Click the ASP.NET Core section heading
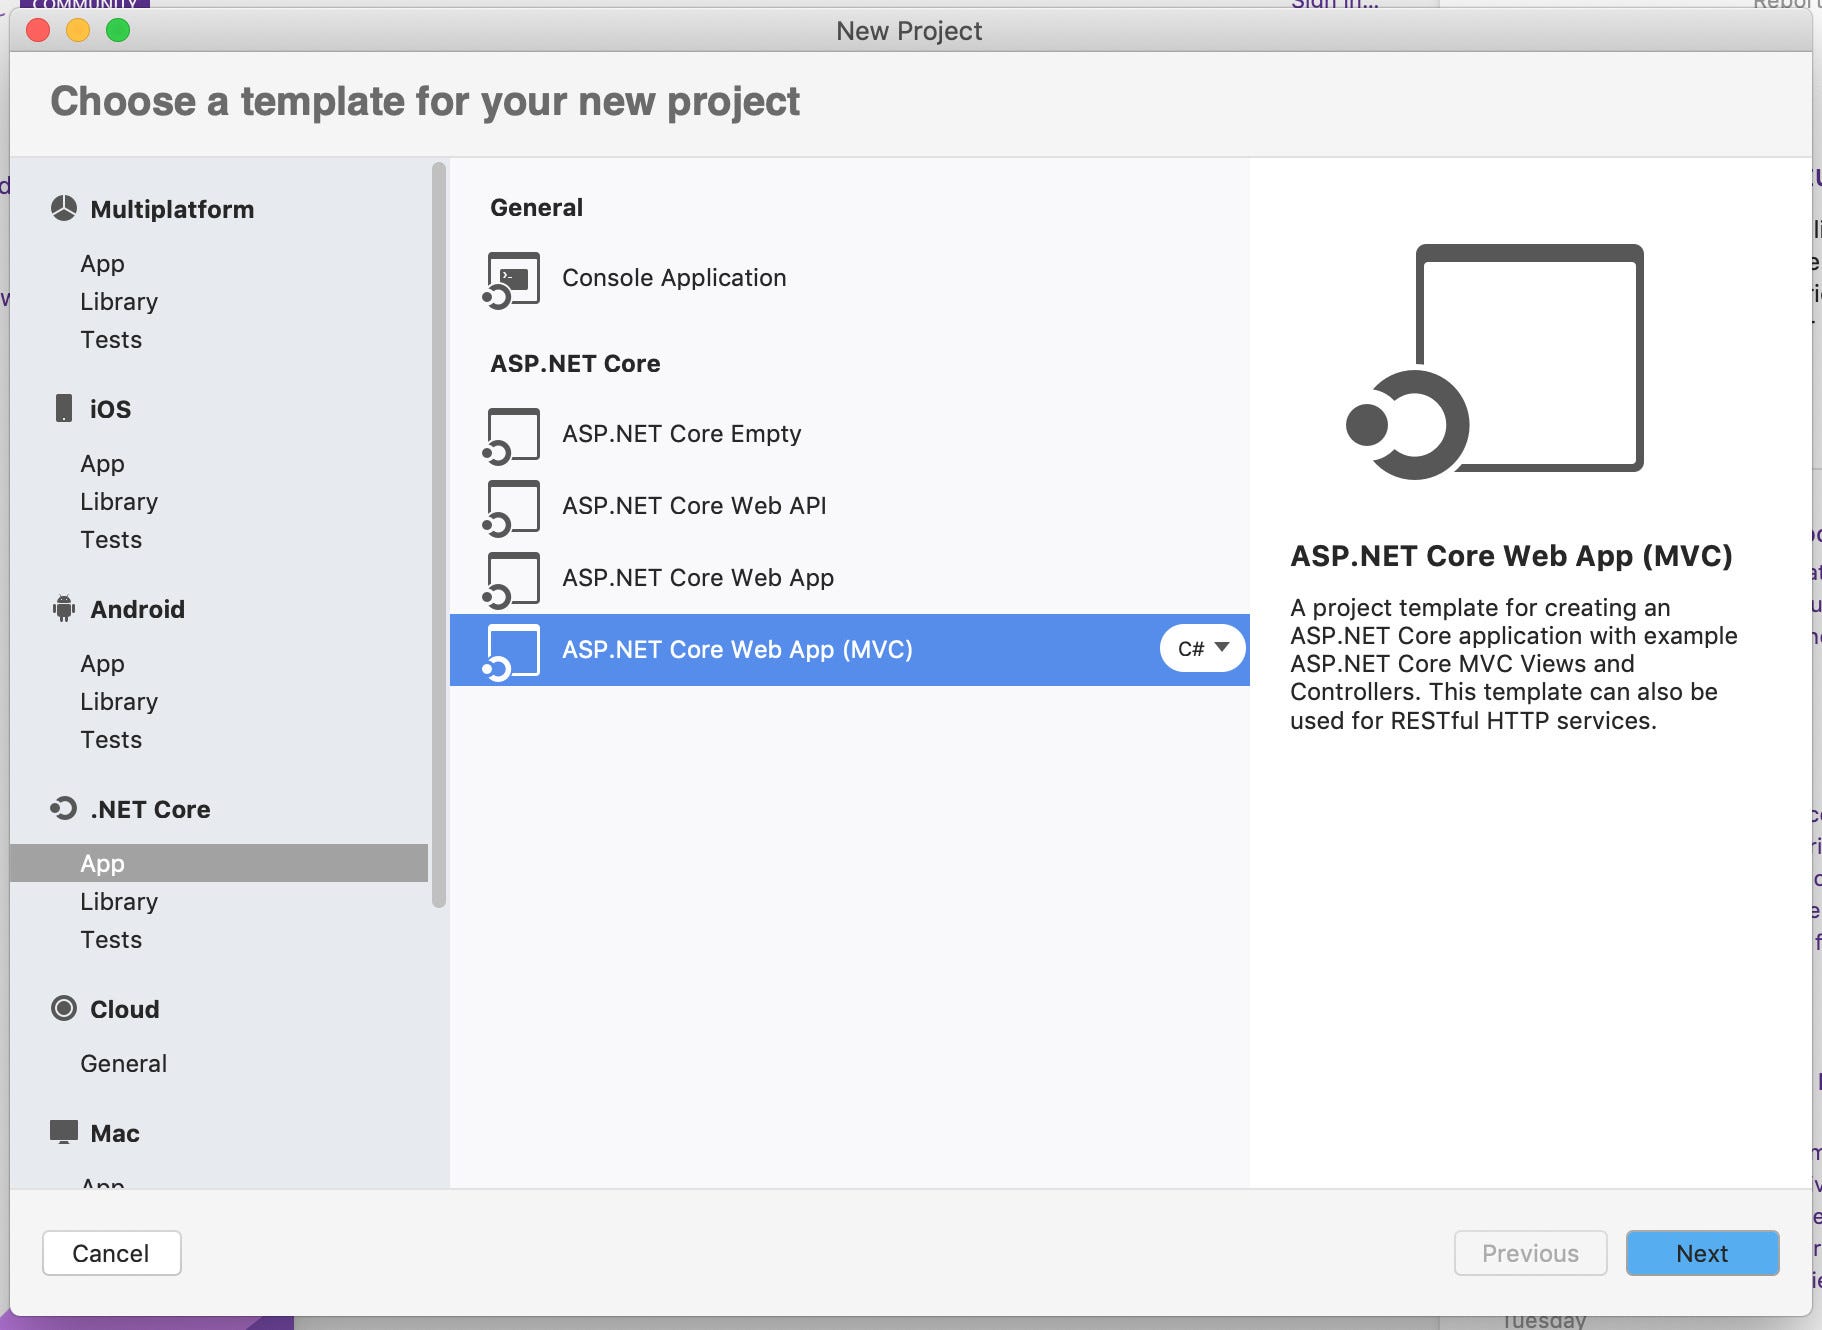 coord(575,363)
